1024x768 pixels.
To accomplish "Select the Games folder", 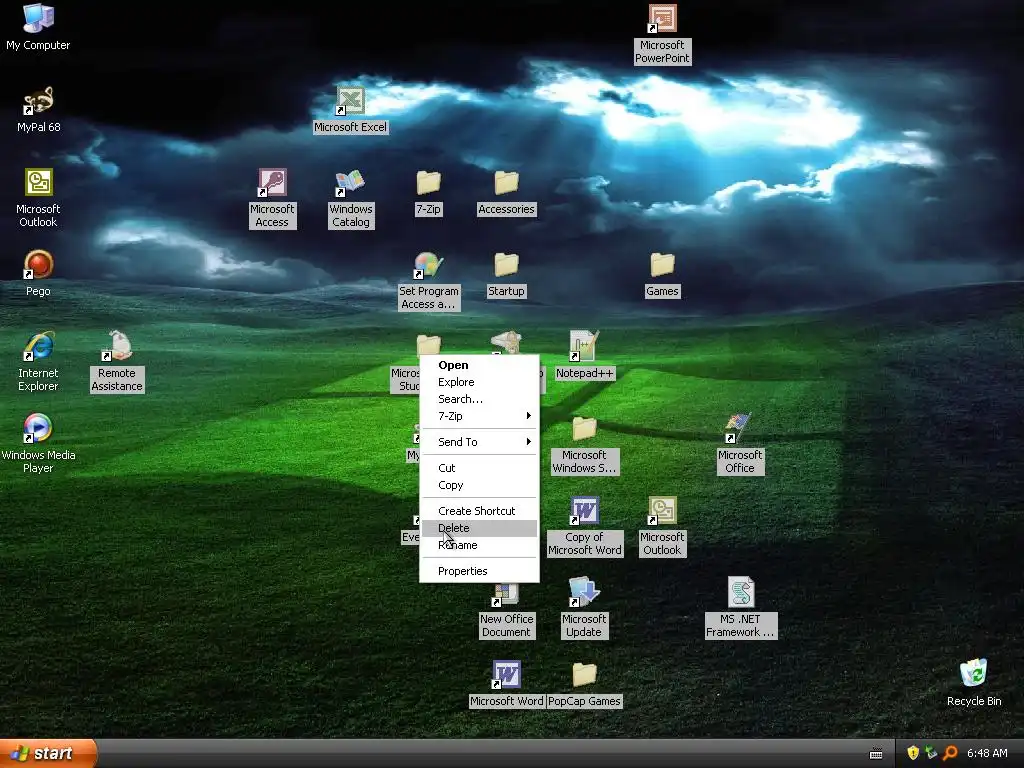I will pos(662,274).
